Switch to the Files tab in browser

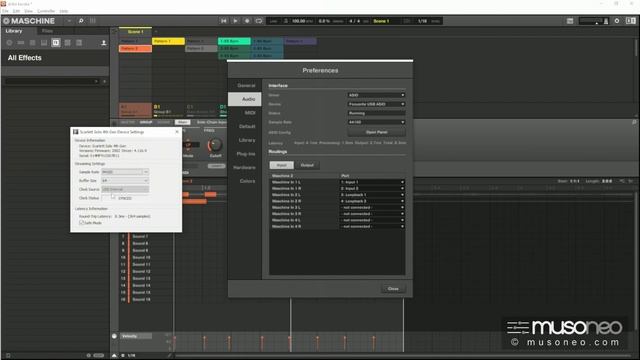click(47, 31)
